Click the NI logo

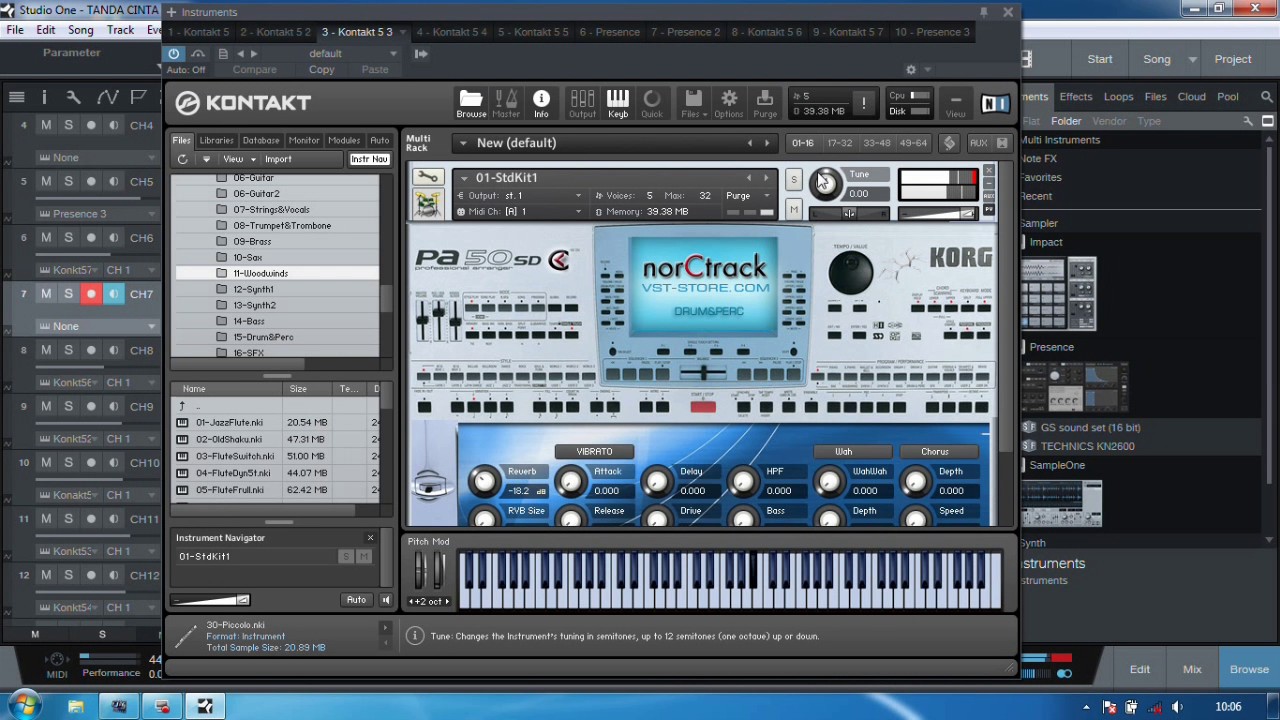pos(995,103)
